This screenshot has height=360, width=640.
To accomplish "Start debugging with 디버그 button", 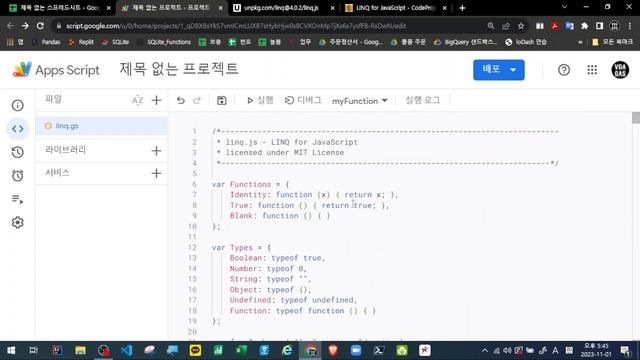I will 303,100.
